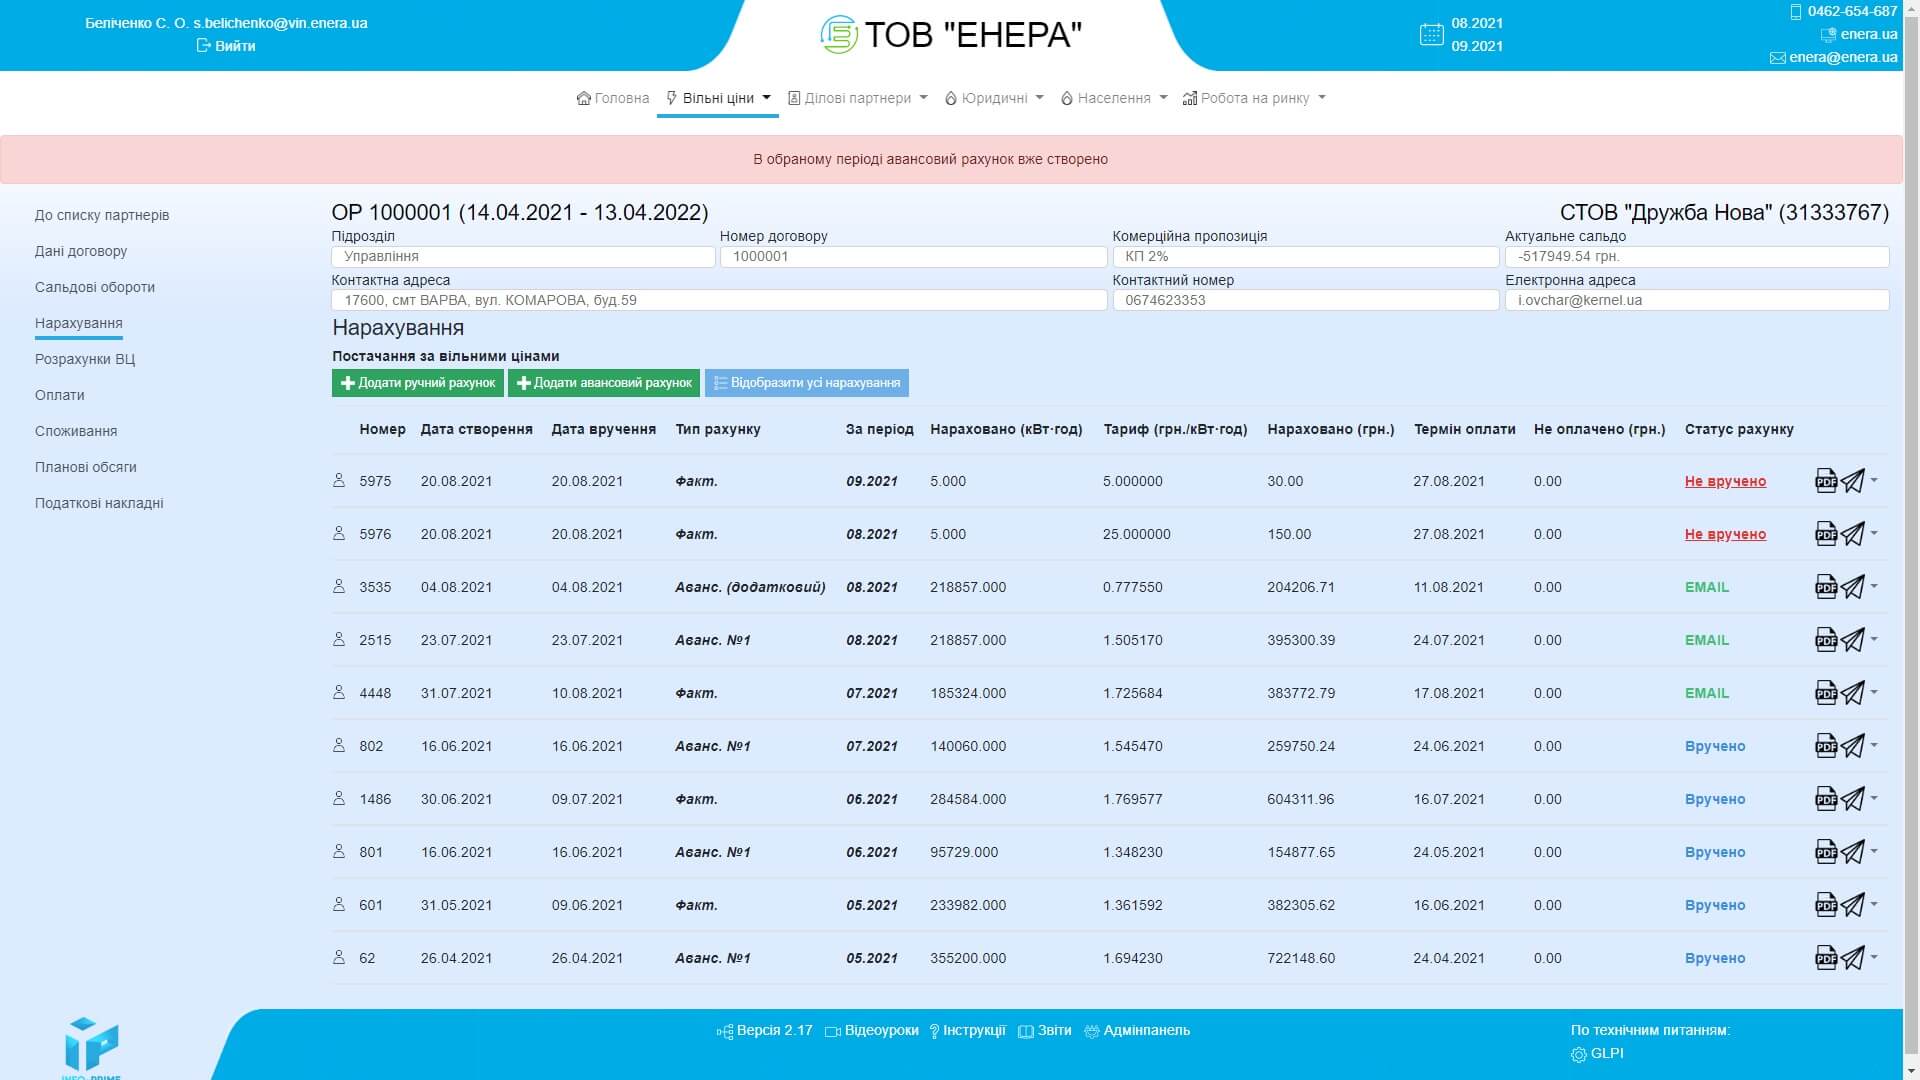Click the Контактний номер field
This screenshot has height=1080, width=1920.
[x=1305, y=300]
